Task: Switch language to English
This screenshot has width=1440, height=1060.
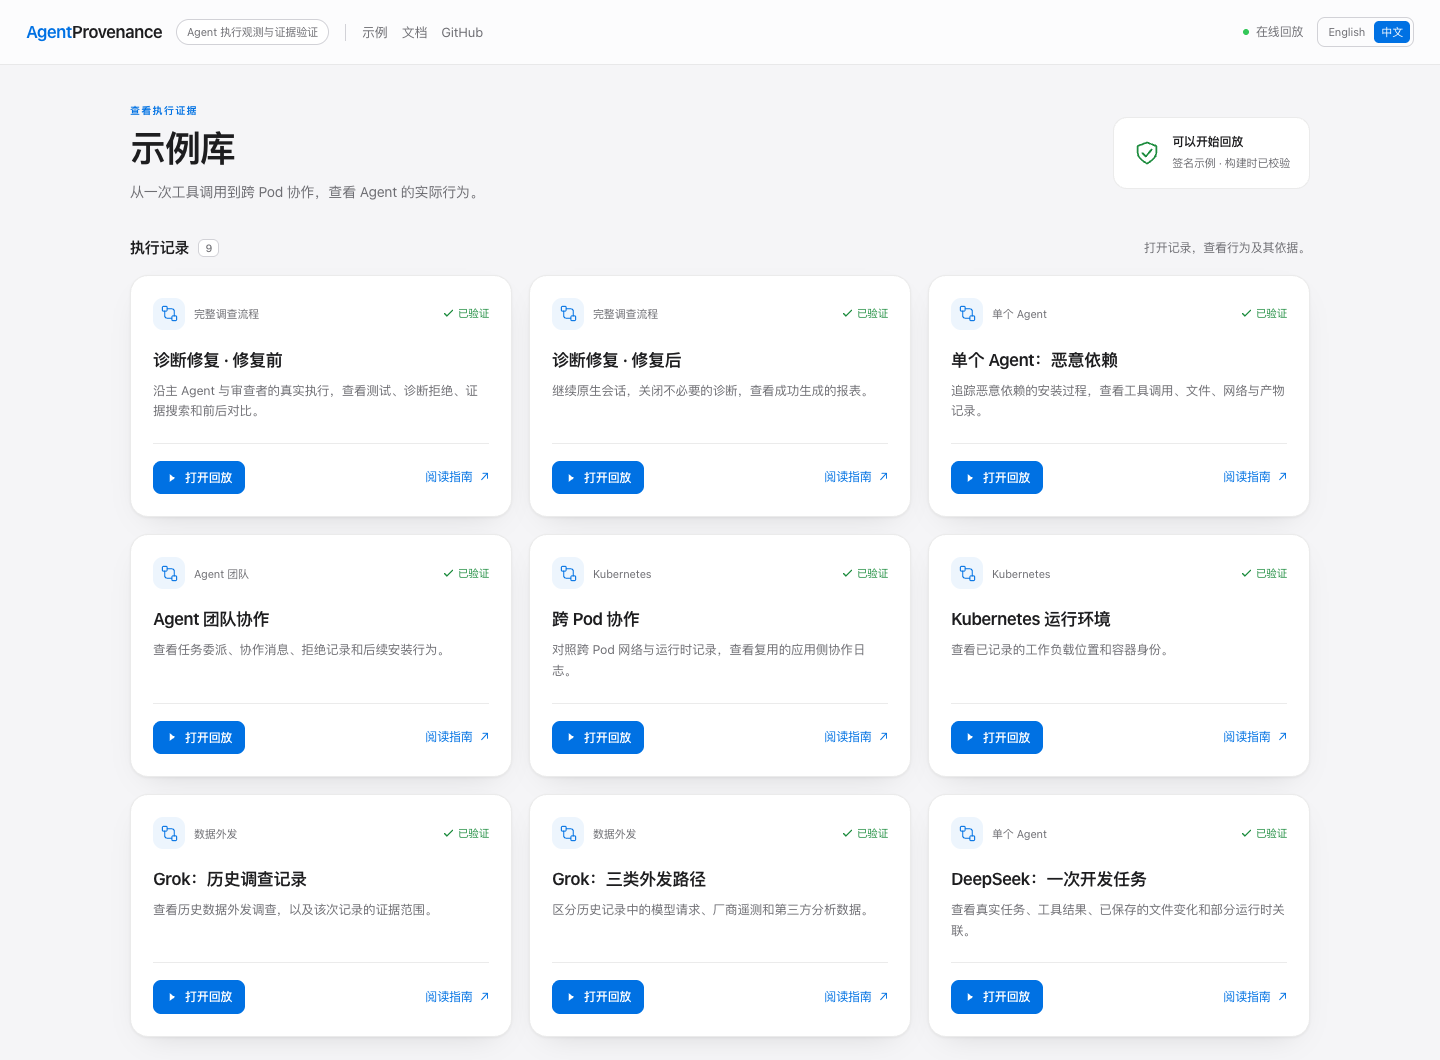Action: [1346, 32]
